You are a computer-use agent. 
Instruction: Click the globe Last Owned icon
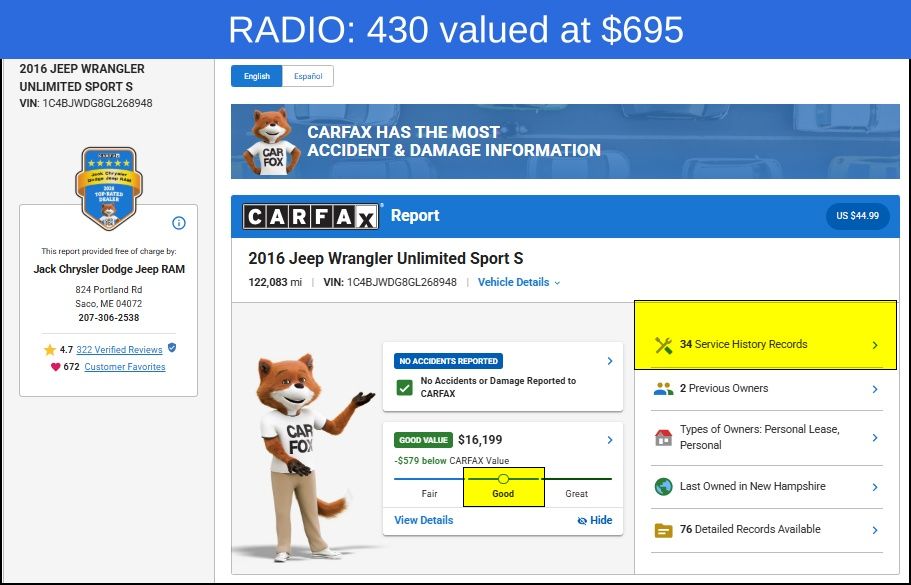pyautogui.click(x=663, y=487)
